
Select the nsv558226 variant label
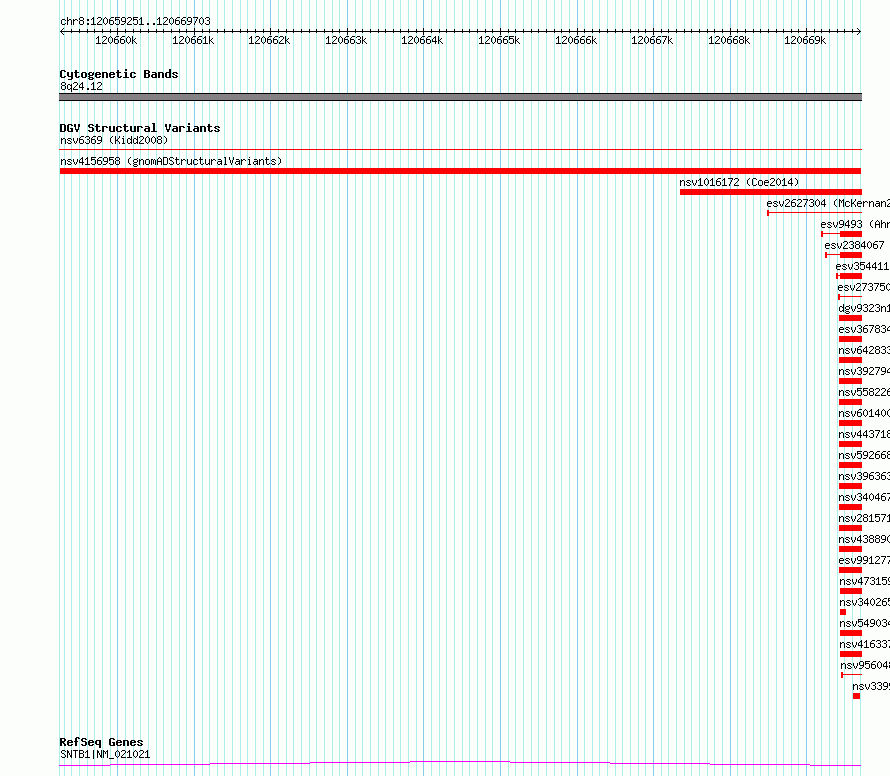(864, 392)
